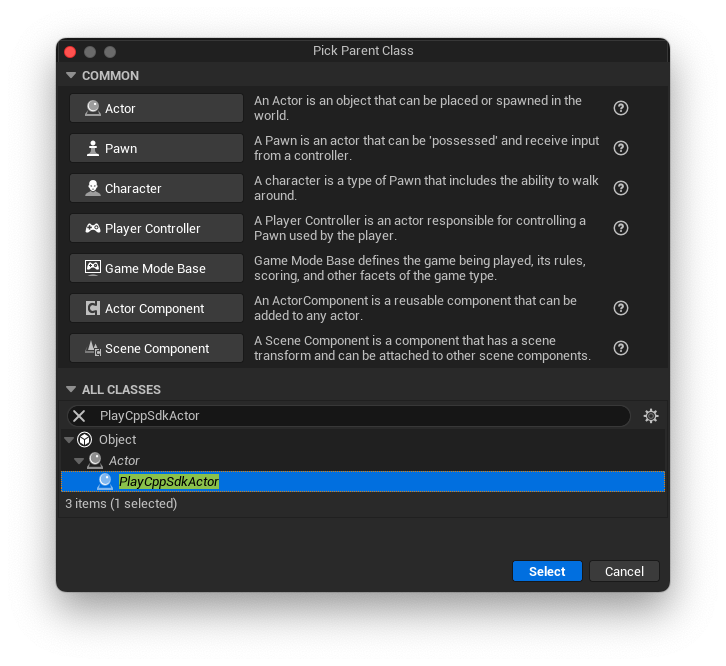The width and height of the screenshot is (726, 666).
Task: Click help icon for Actor Component
Action: [x=620, y=308]
